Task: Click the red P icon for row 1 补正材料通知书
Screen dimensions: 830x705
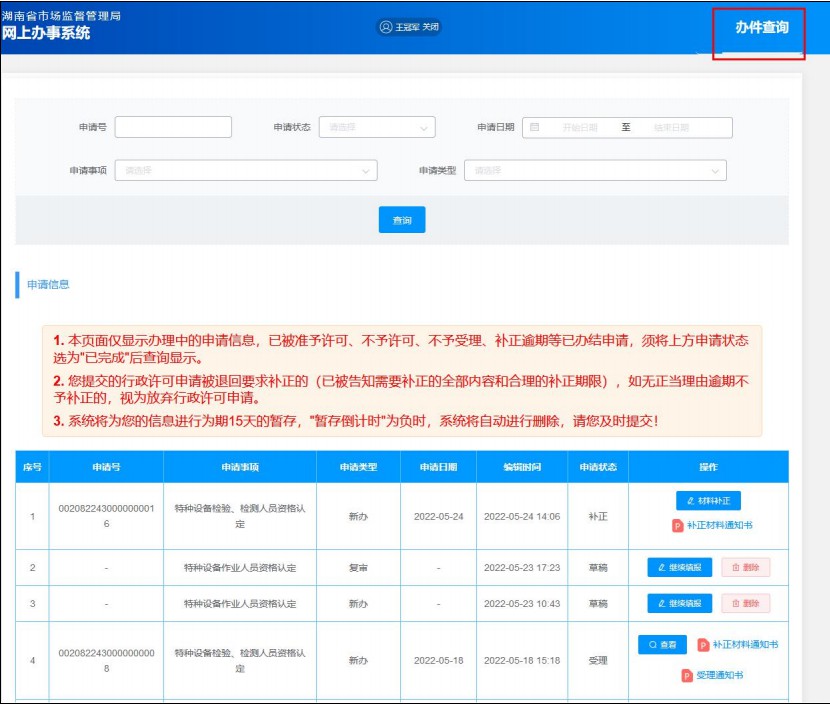Action: [x=677, y=525]
